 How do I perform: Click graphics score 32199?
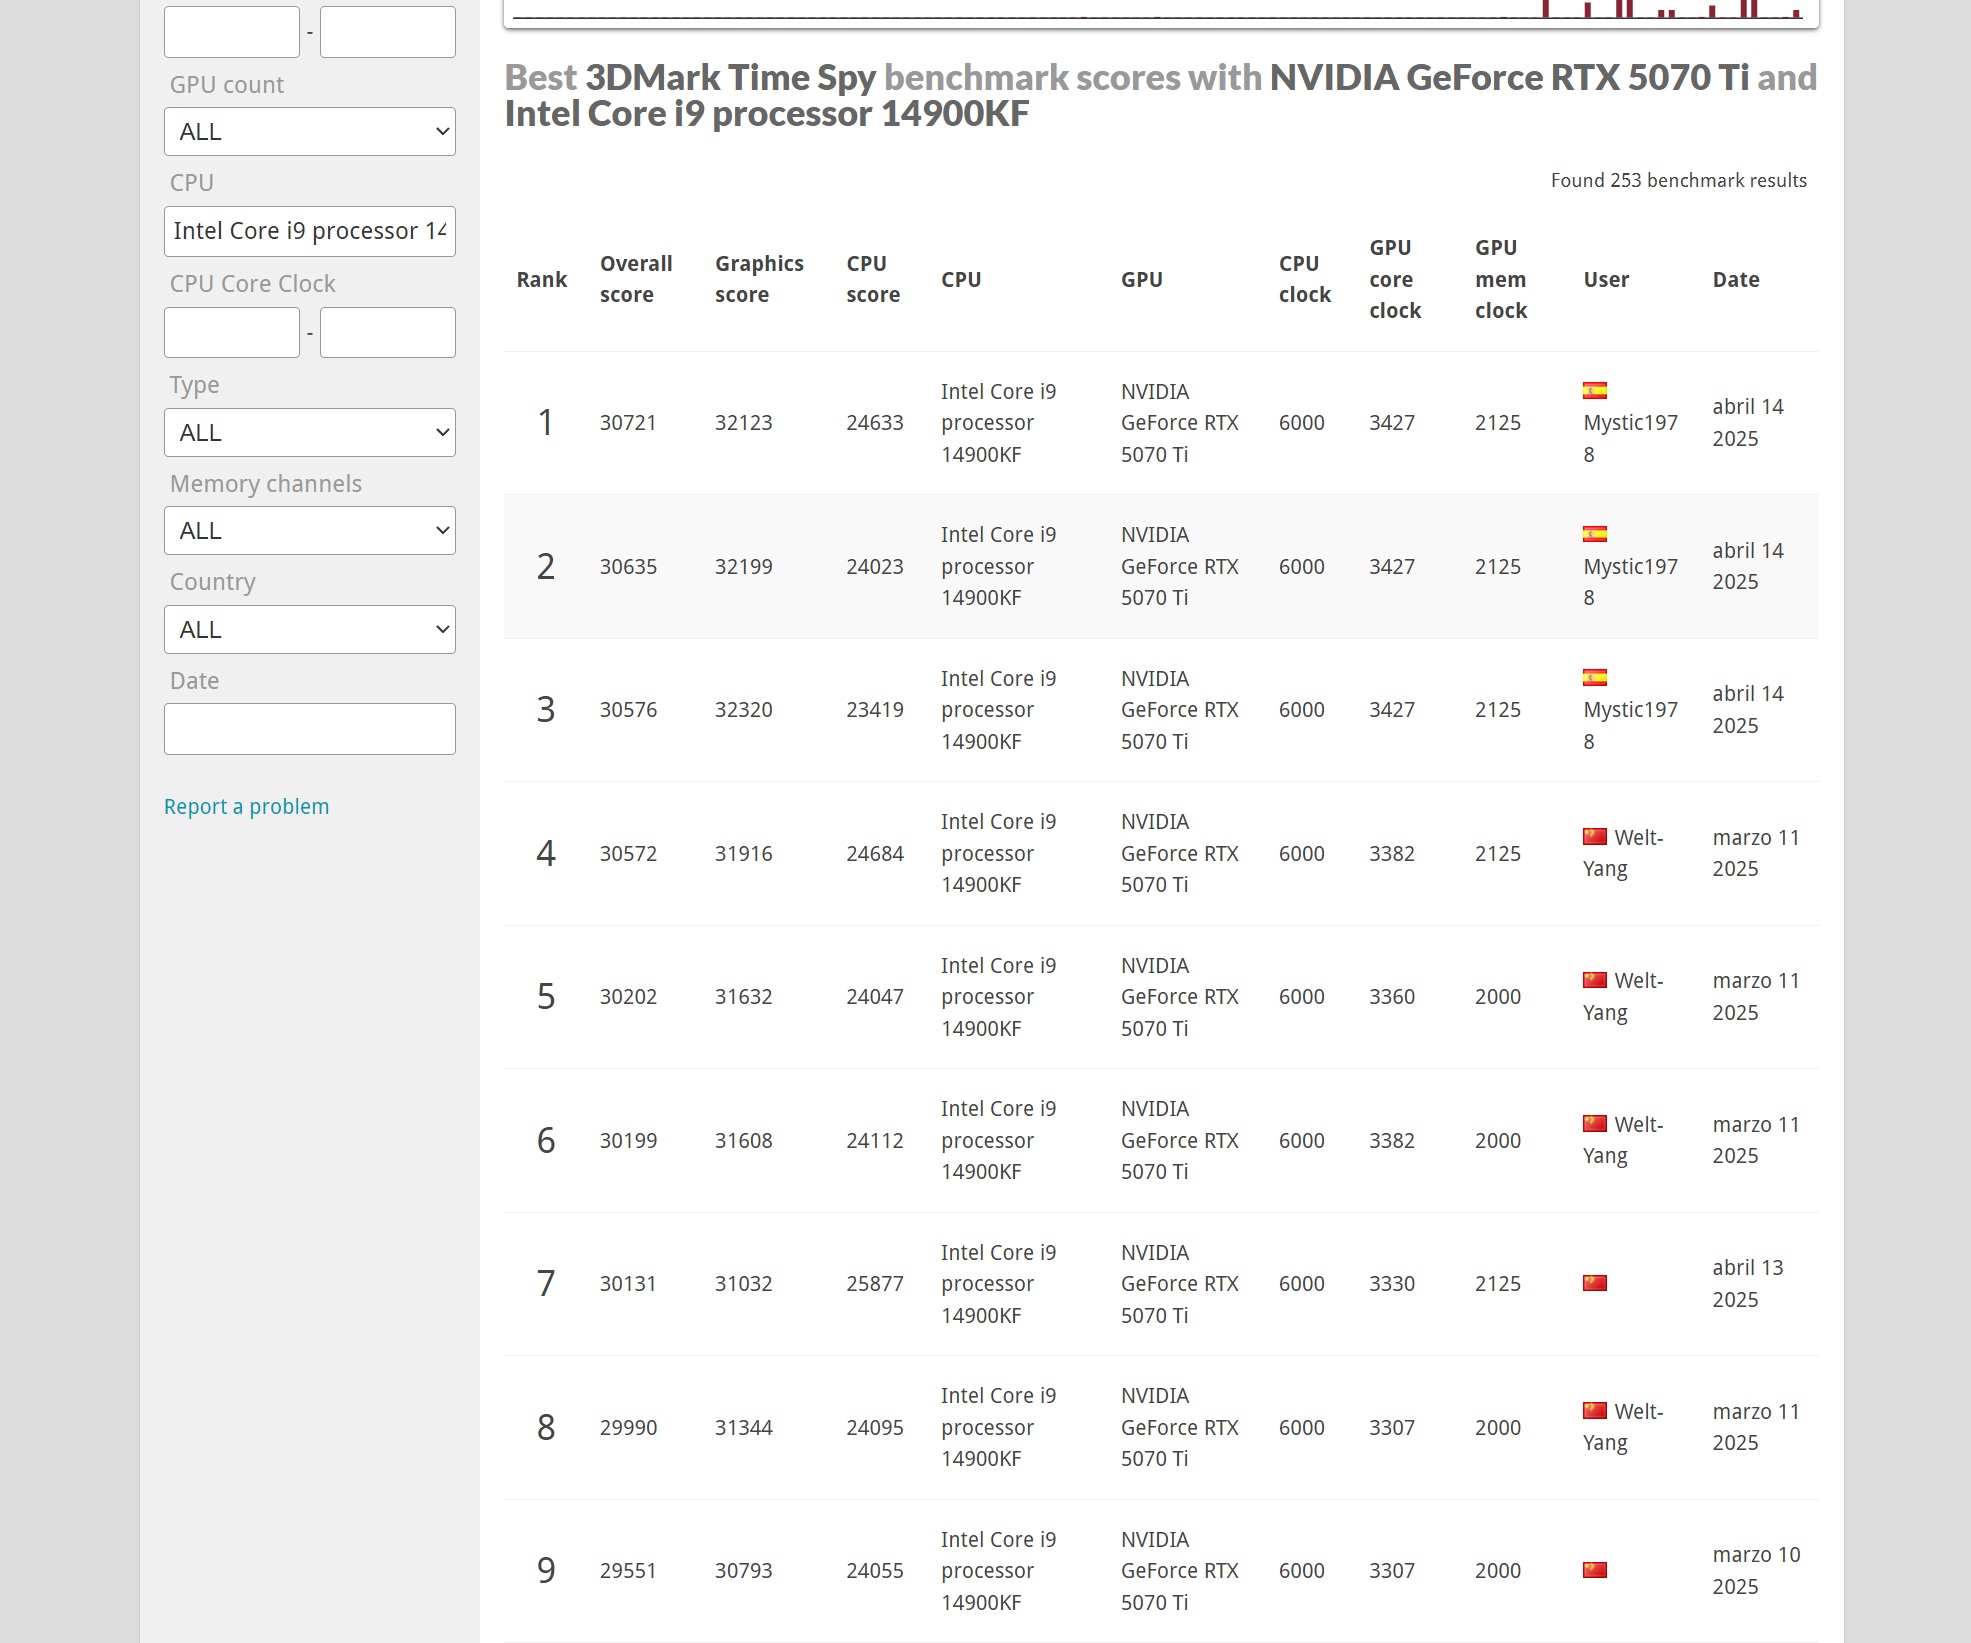(x=743, y=567)
